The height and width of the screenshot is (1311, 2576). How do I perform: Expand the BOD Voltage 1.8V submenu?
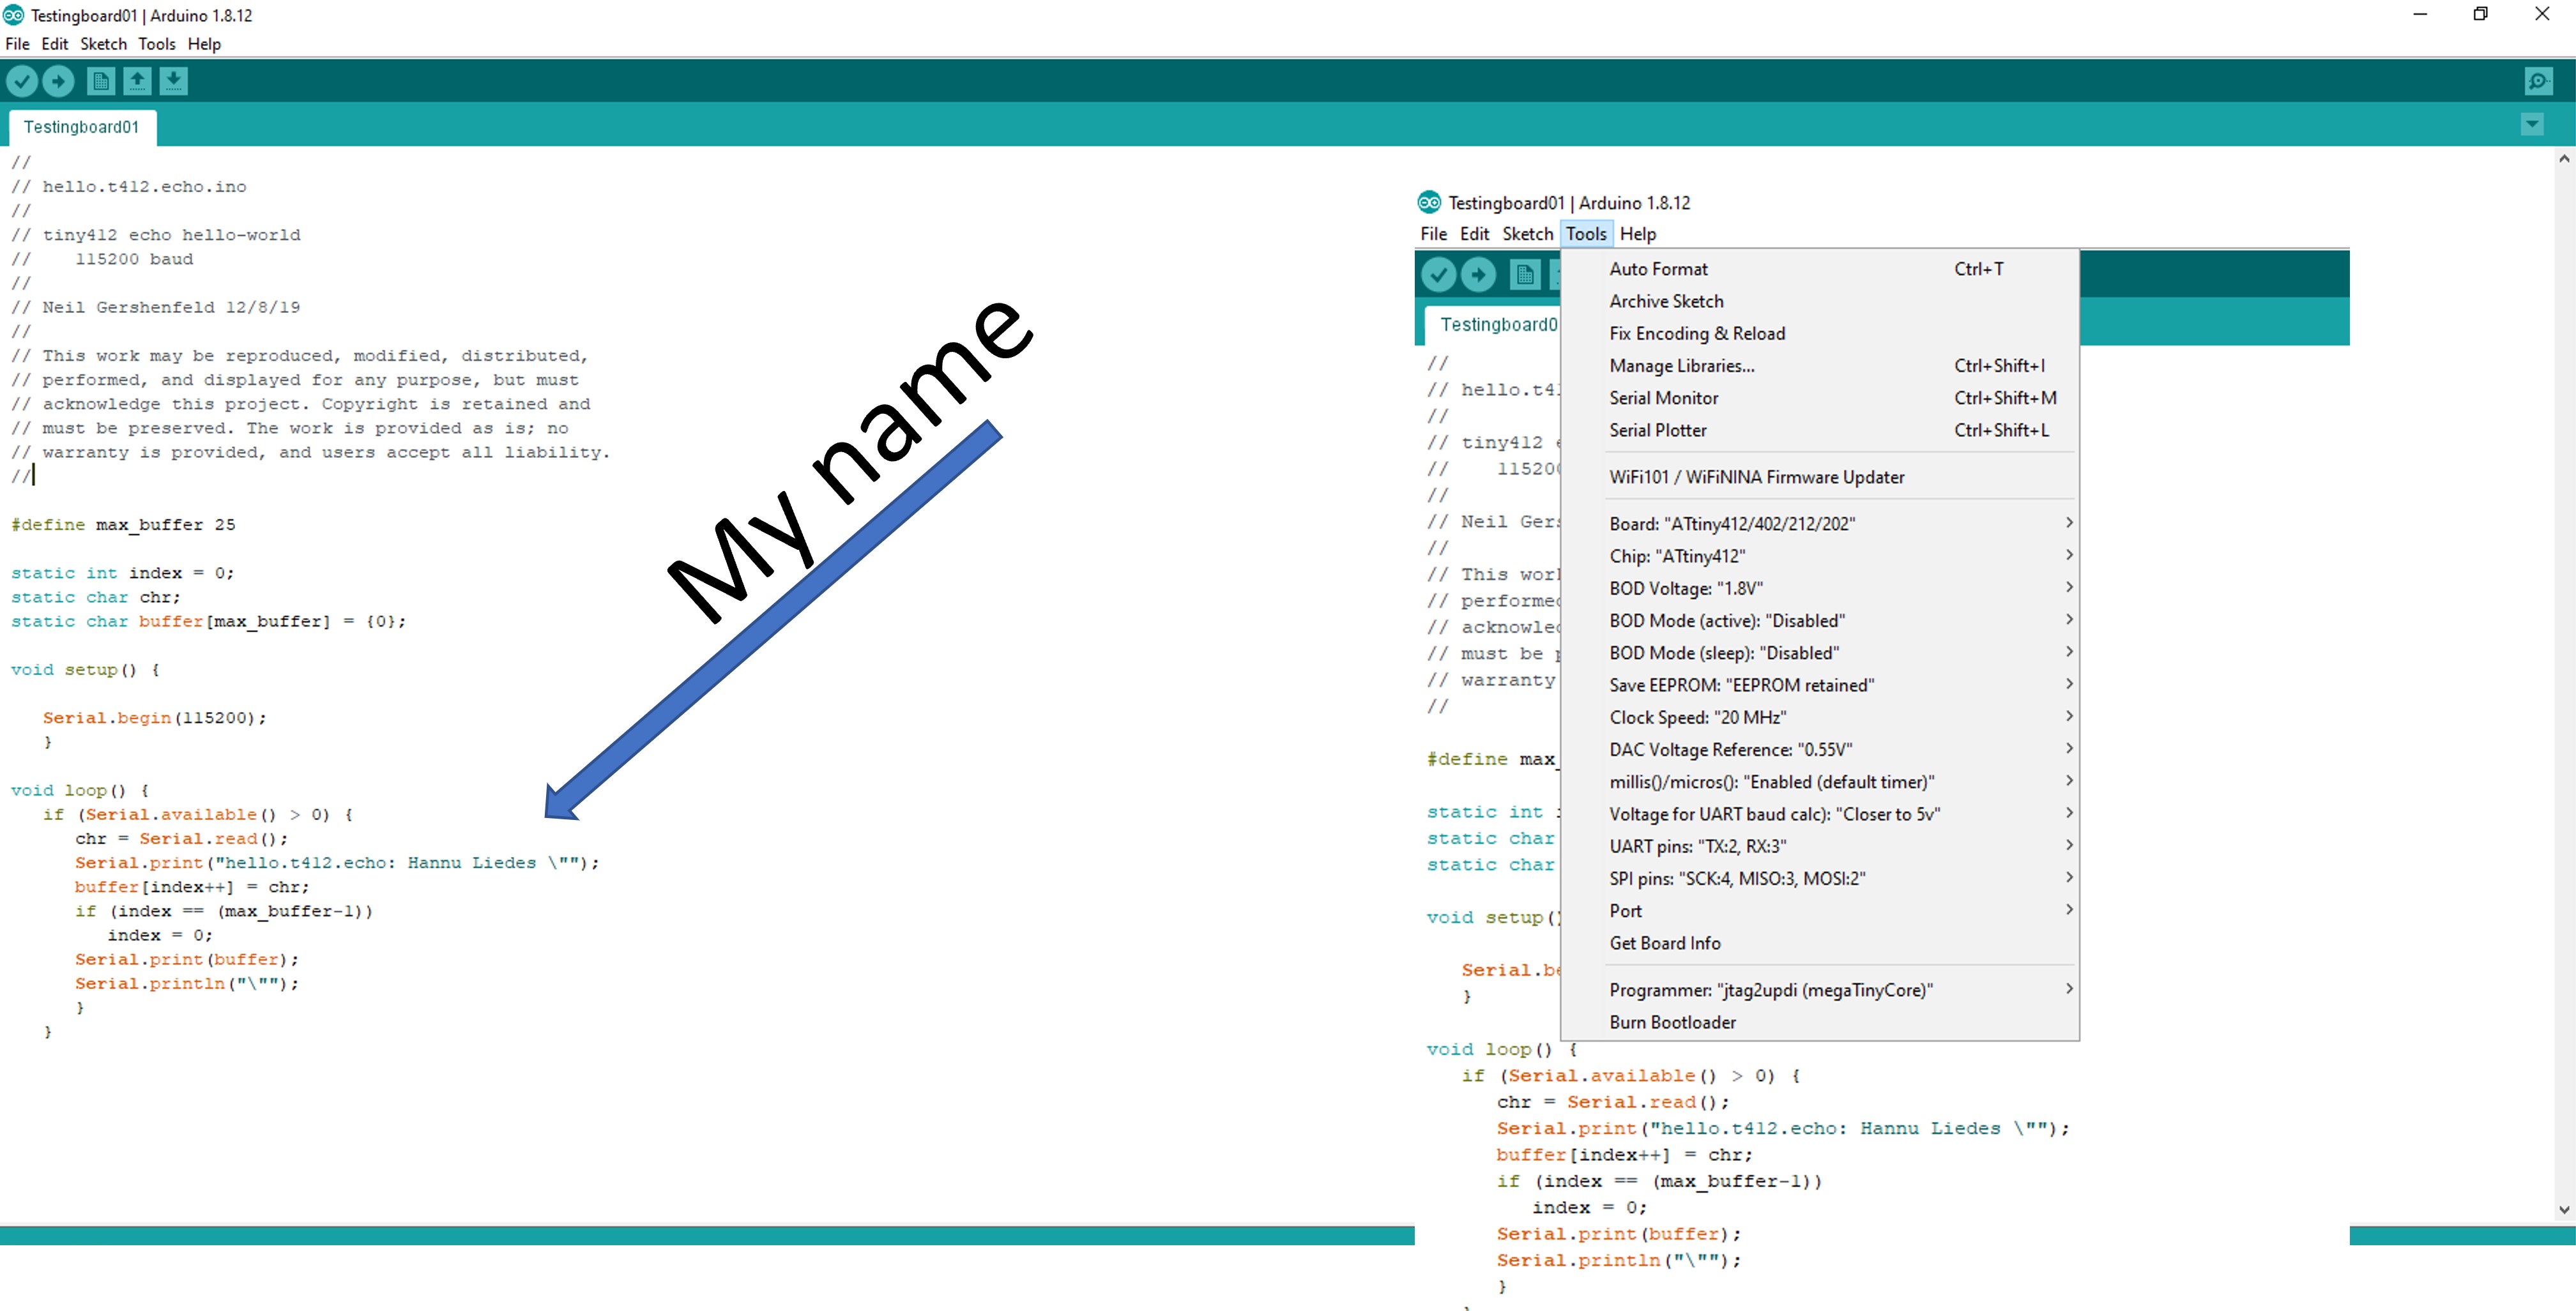(1819, 588)
